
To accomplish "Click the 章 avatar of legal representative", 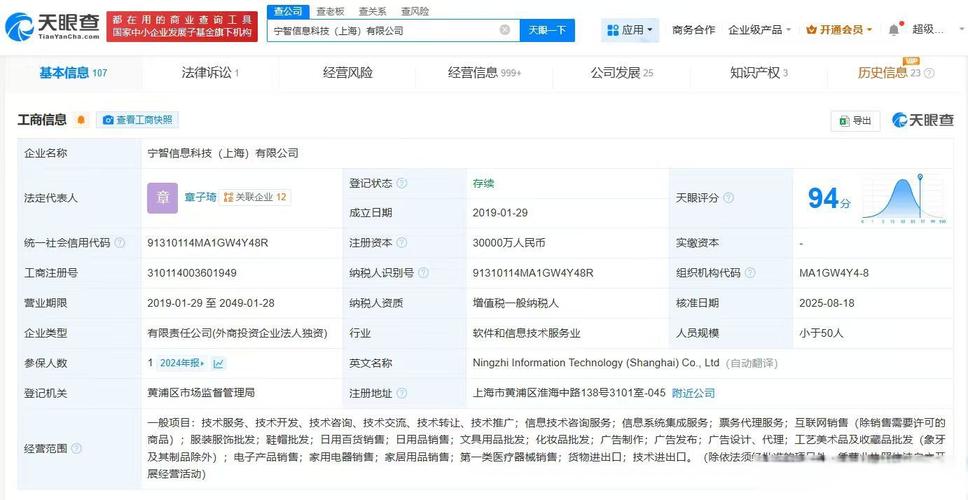I will [162, 198].
